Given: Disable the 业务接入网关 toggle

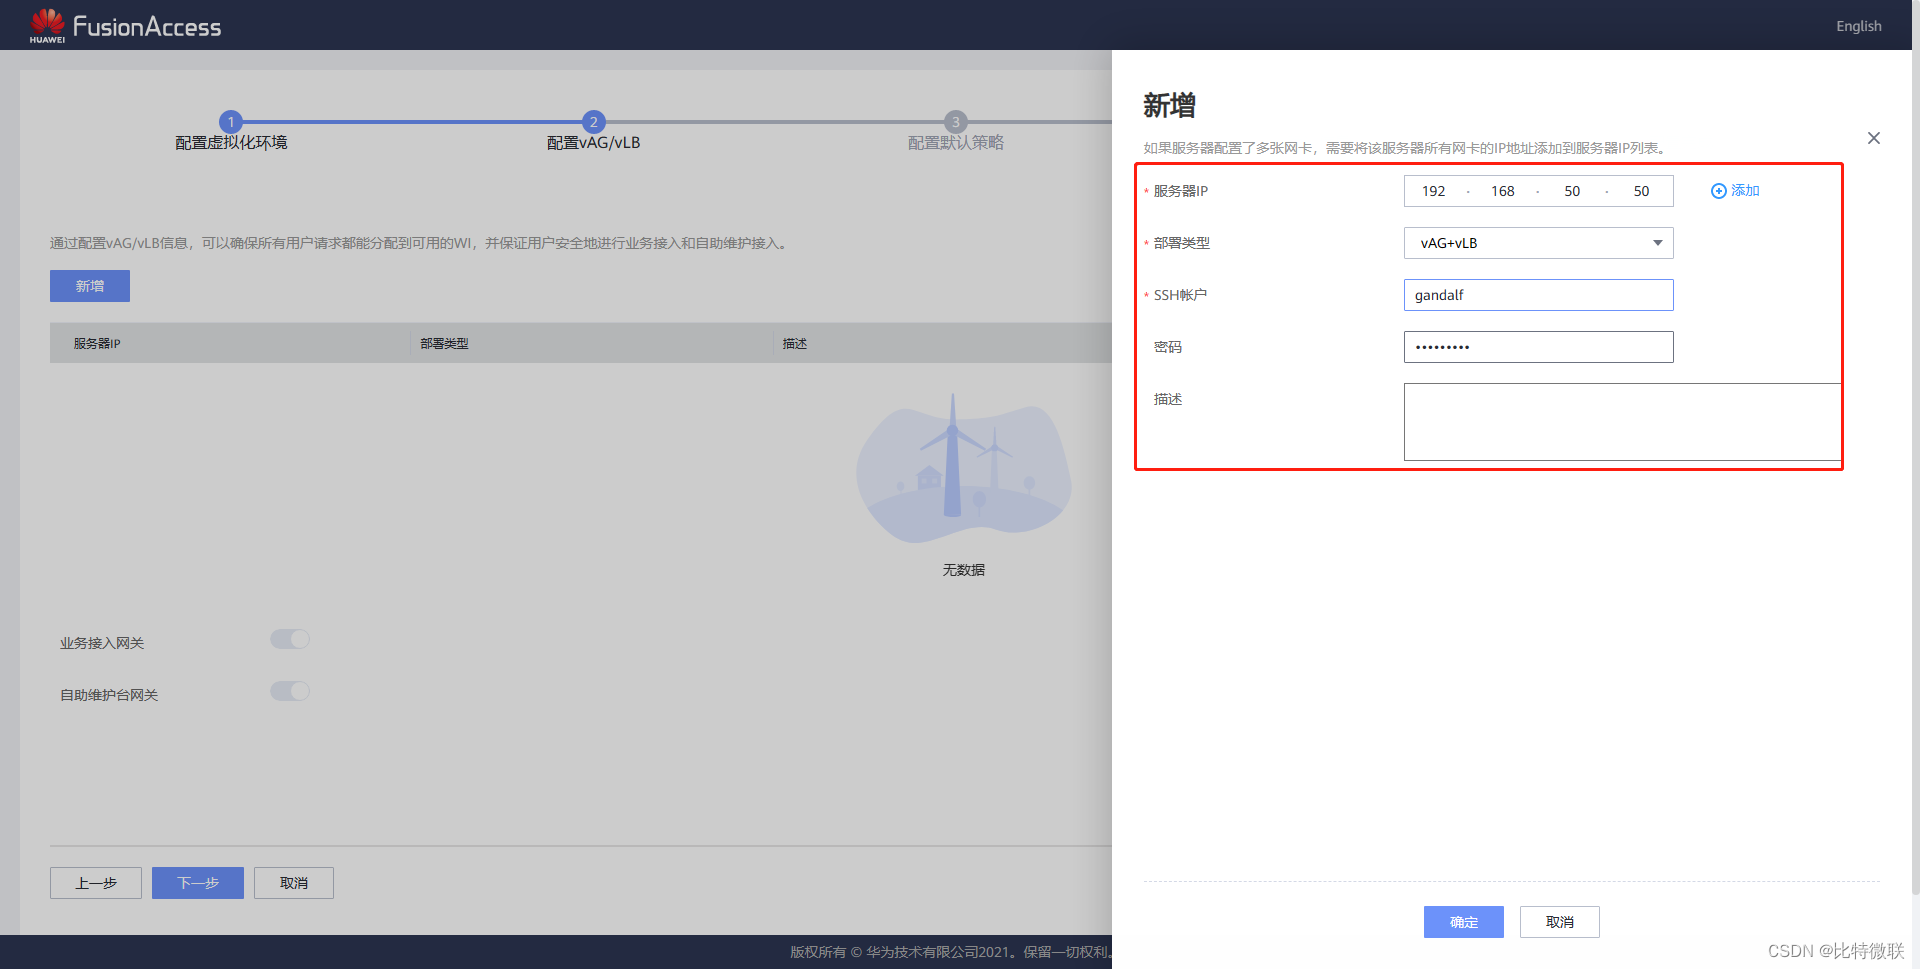Looking at the screenshot, I should tap(290, 639).
